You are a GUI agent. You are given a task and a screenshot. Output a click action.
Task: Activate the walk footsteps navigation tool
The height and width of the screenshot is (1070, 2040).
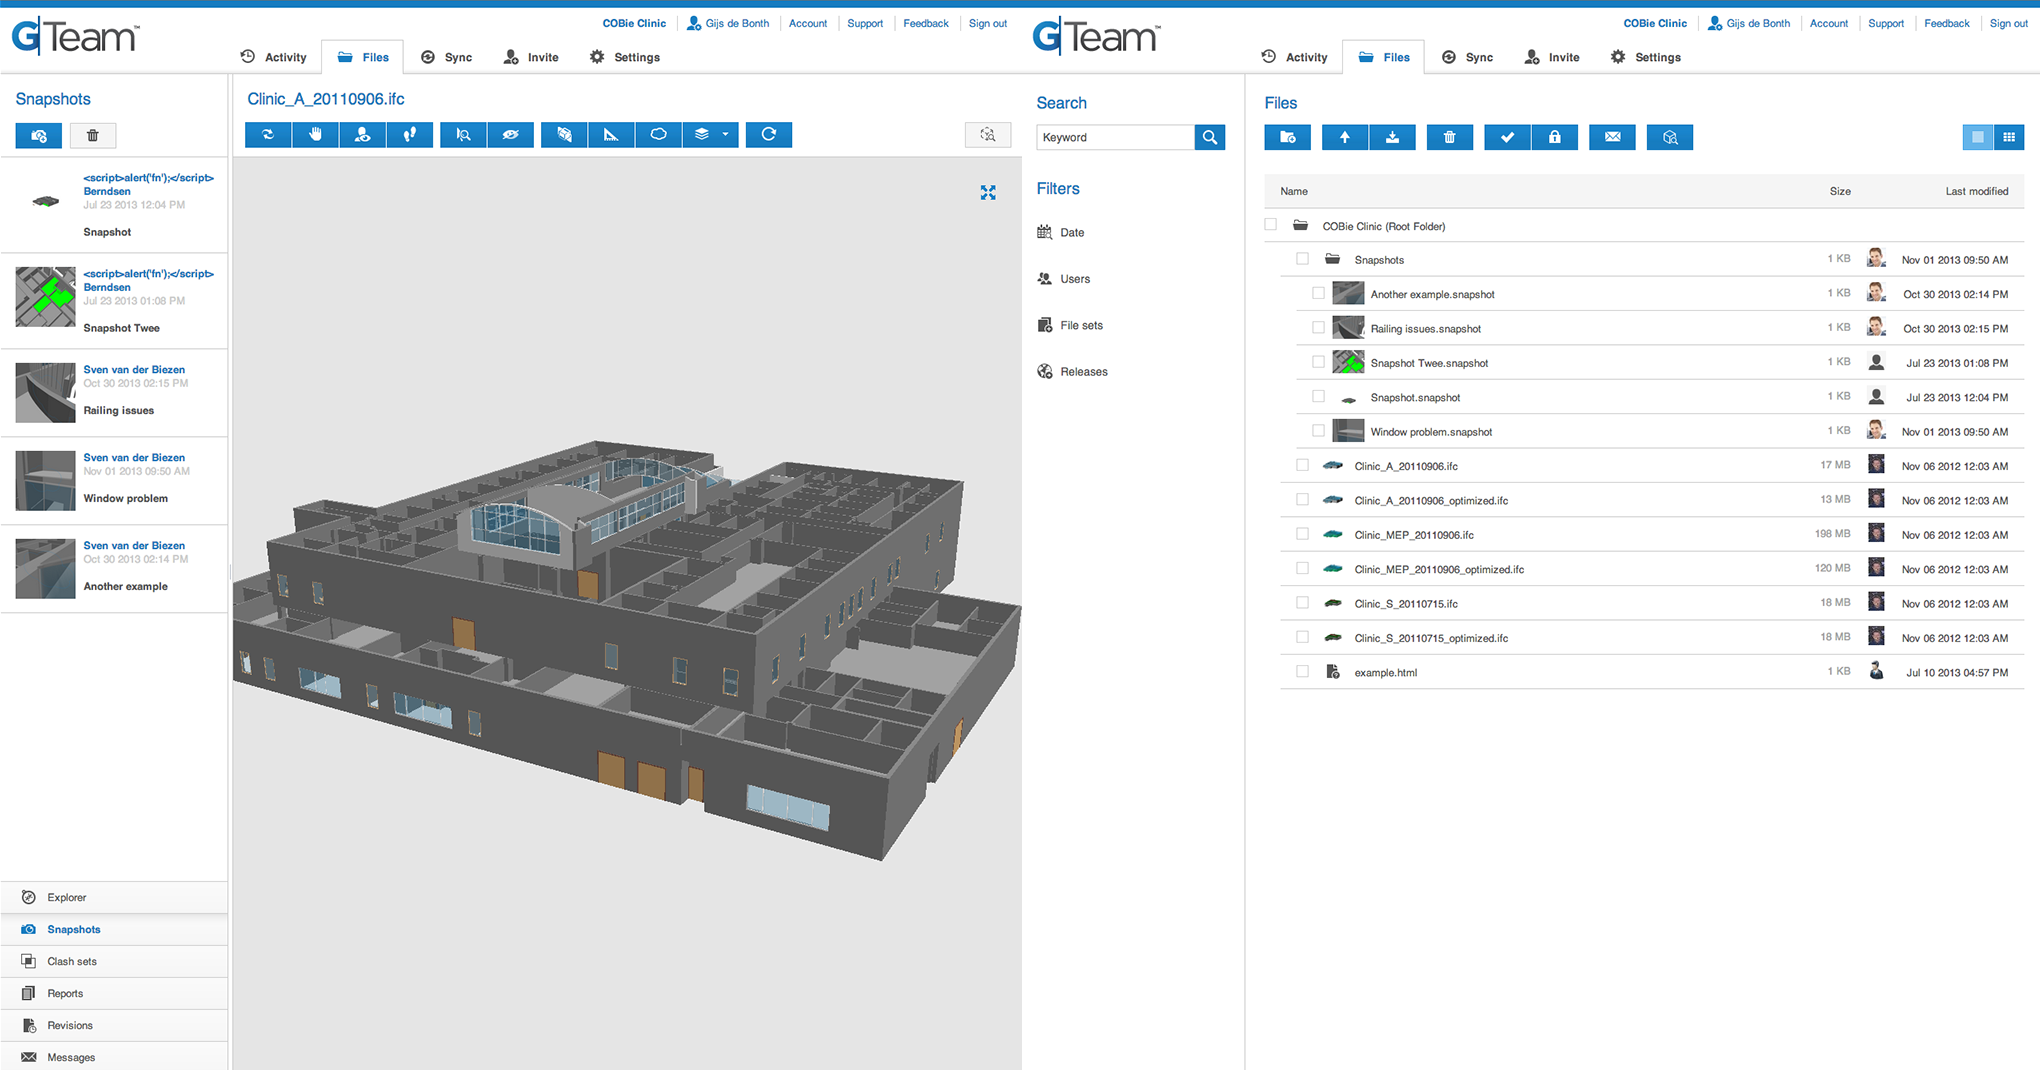click(410, 135)
